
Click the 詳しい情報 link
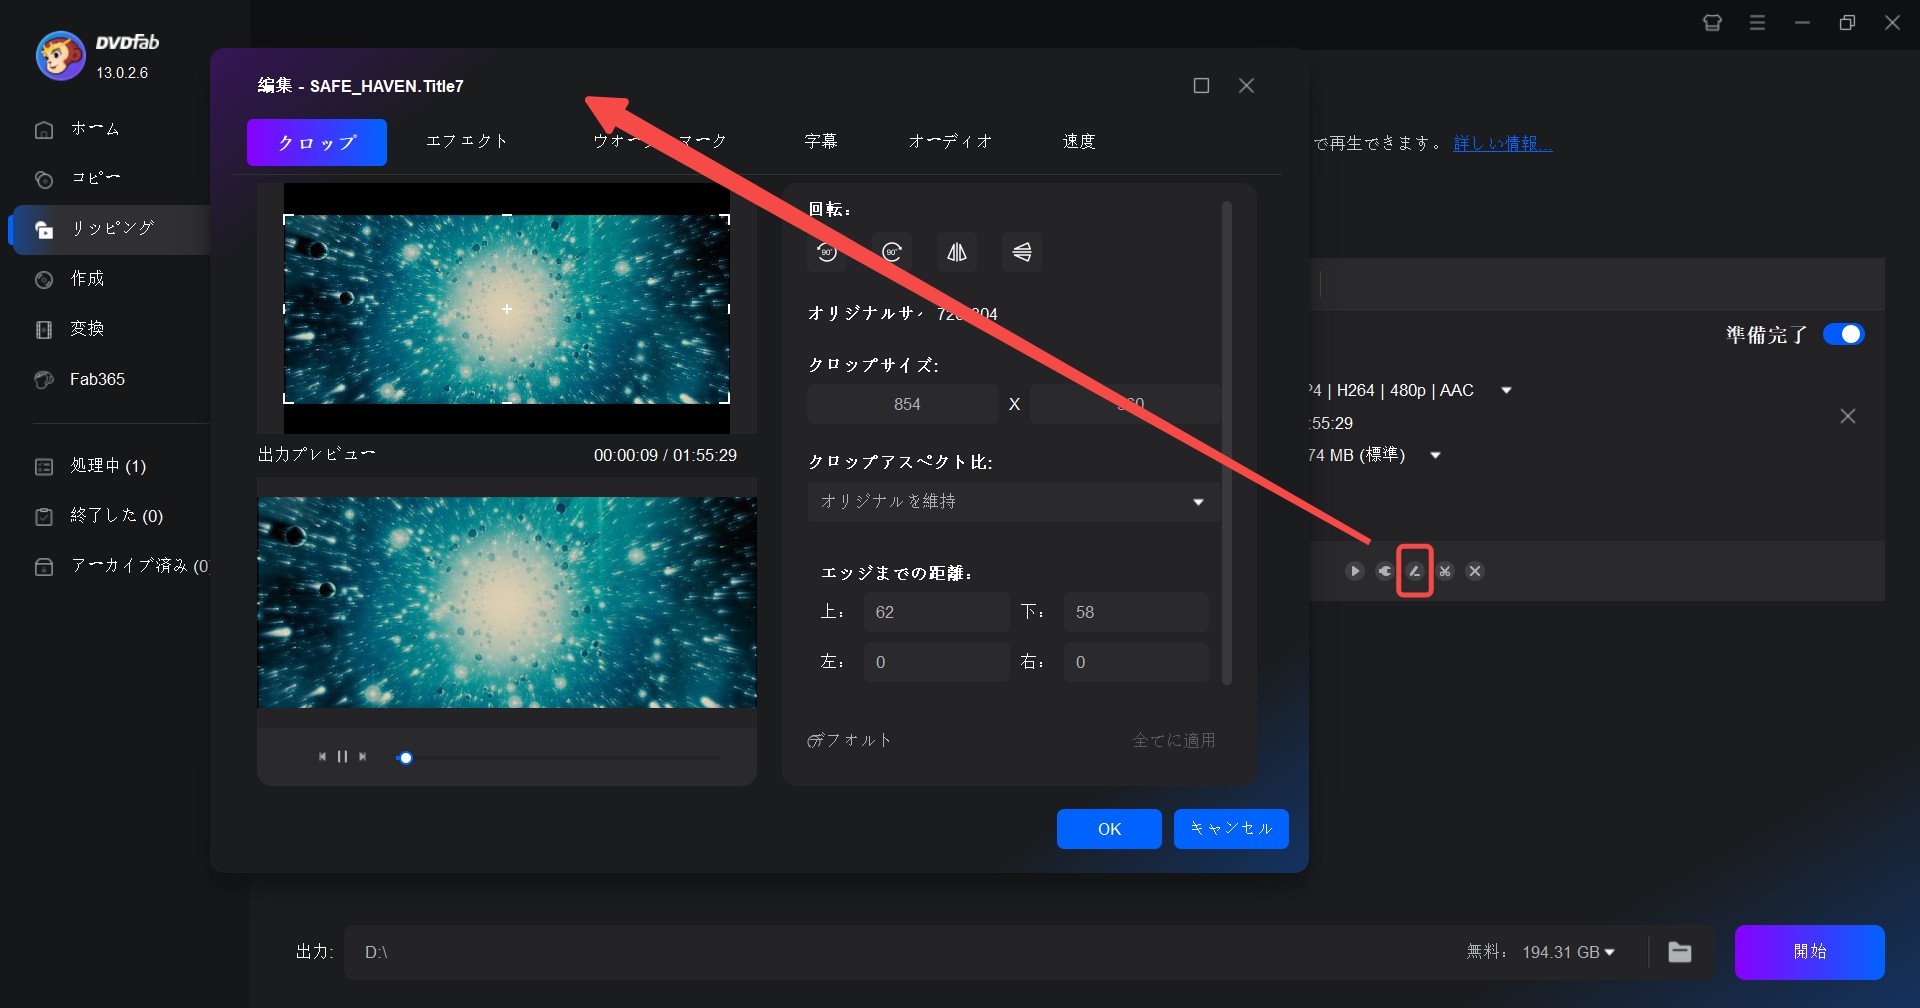point(1502,144)
